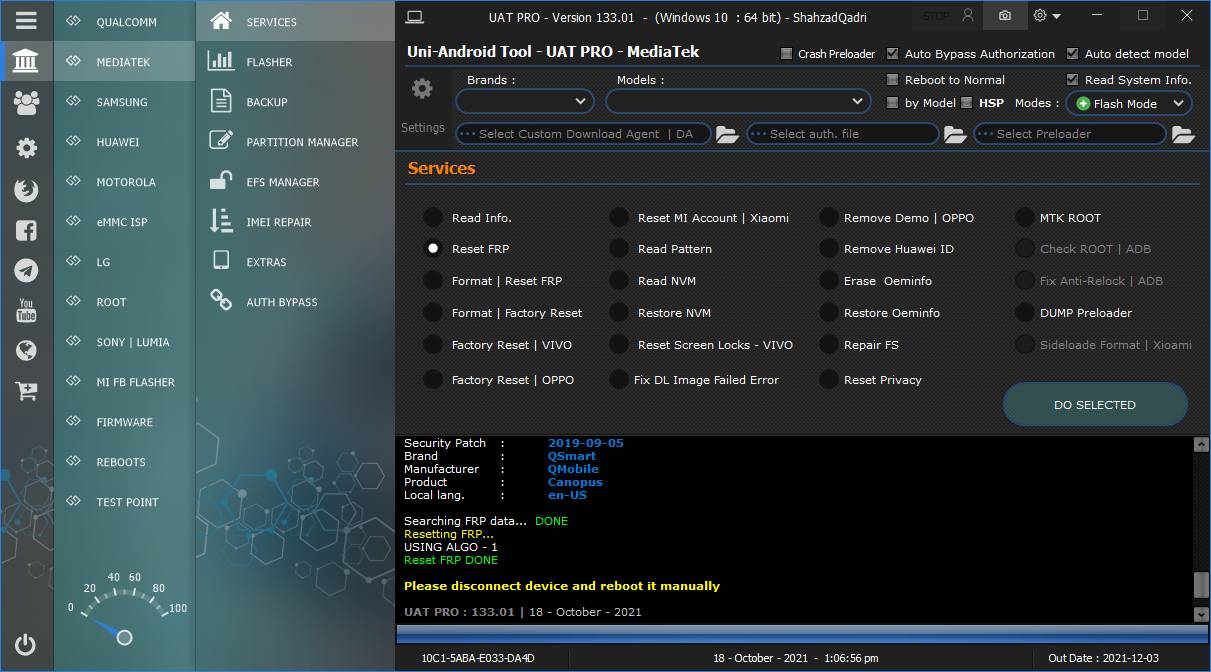Screen dimensions: 1211x672
Task: Open the Facebook sidebar icon
Action: coord(26,230)
